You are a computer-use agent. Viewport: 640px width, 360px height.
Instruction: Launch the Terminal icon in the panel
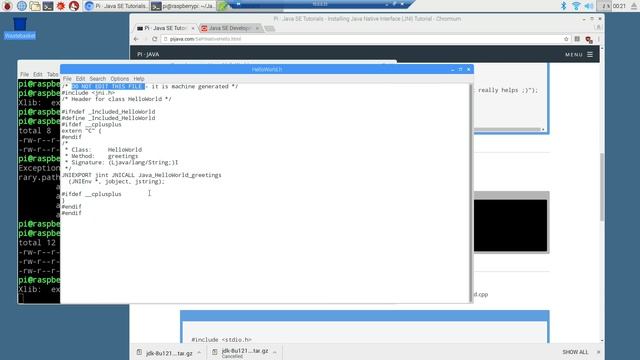point(48,6)
